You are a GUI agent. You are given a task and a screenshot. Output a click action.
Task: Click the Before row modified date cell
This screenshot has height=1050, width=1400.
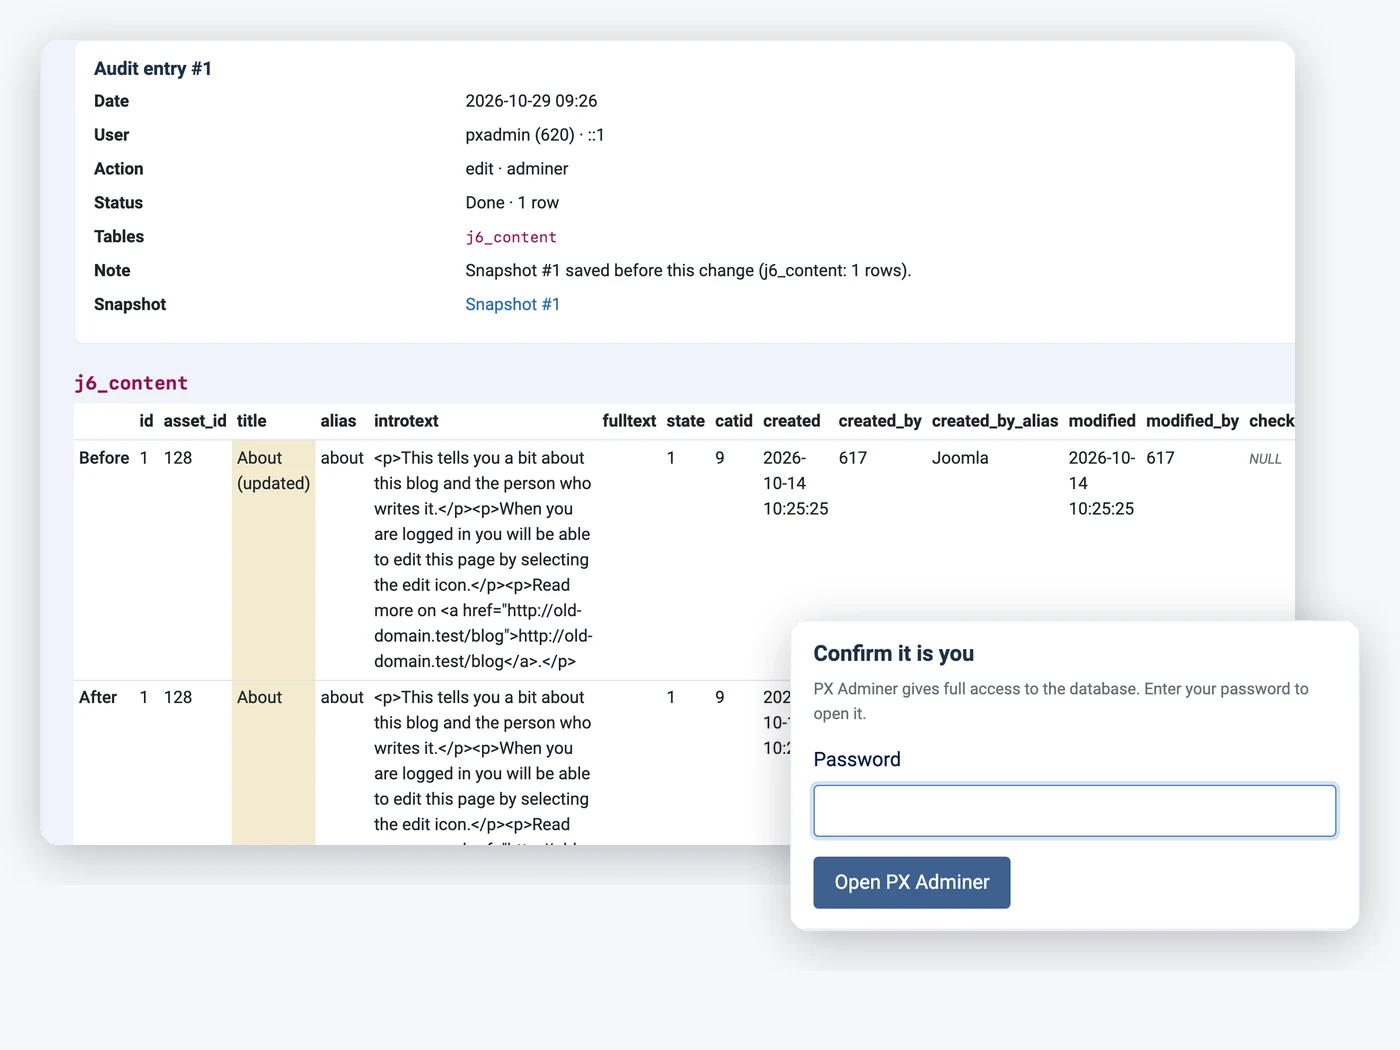[x=1102, y=483]
